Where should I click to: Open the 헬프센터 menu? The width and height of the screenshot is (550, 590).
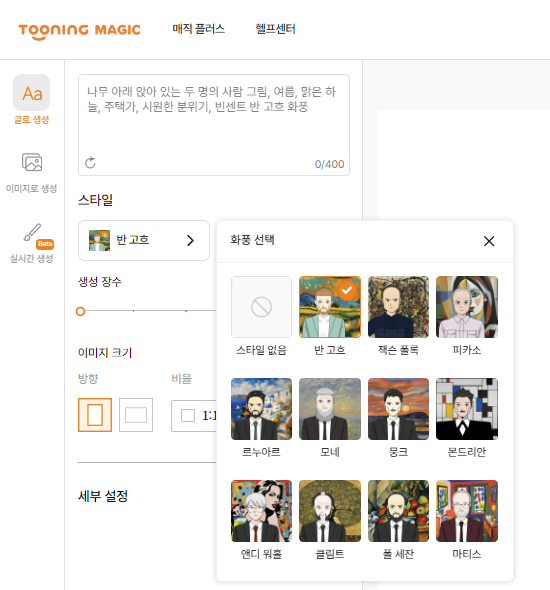[275, 29]
